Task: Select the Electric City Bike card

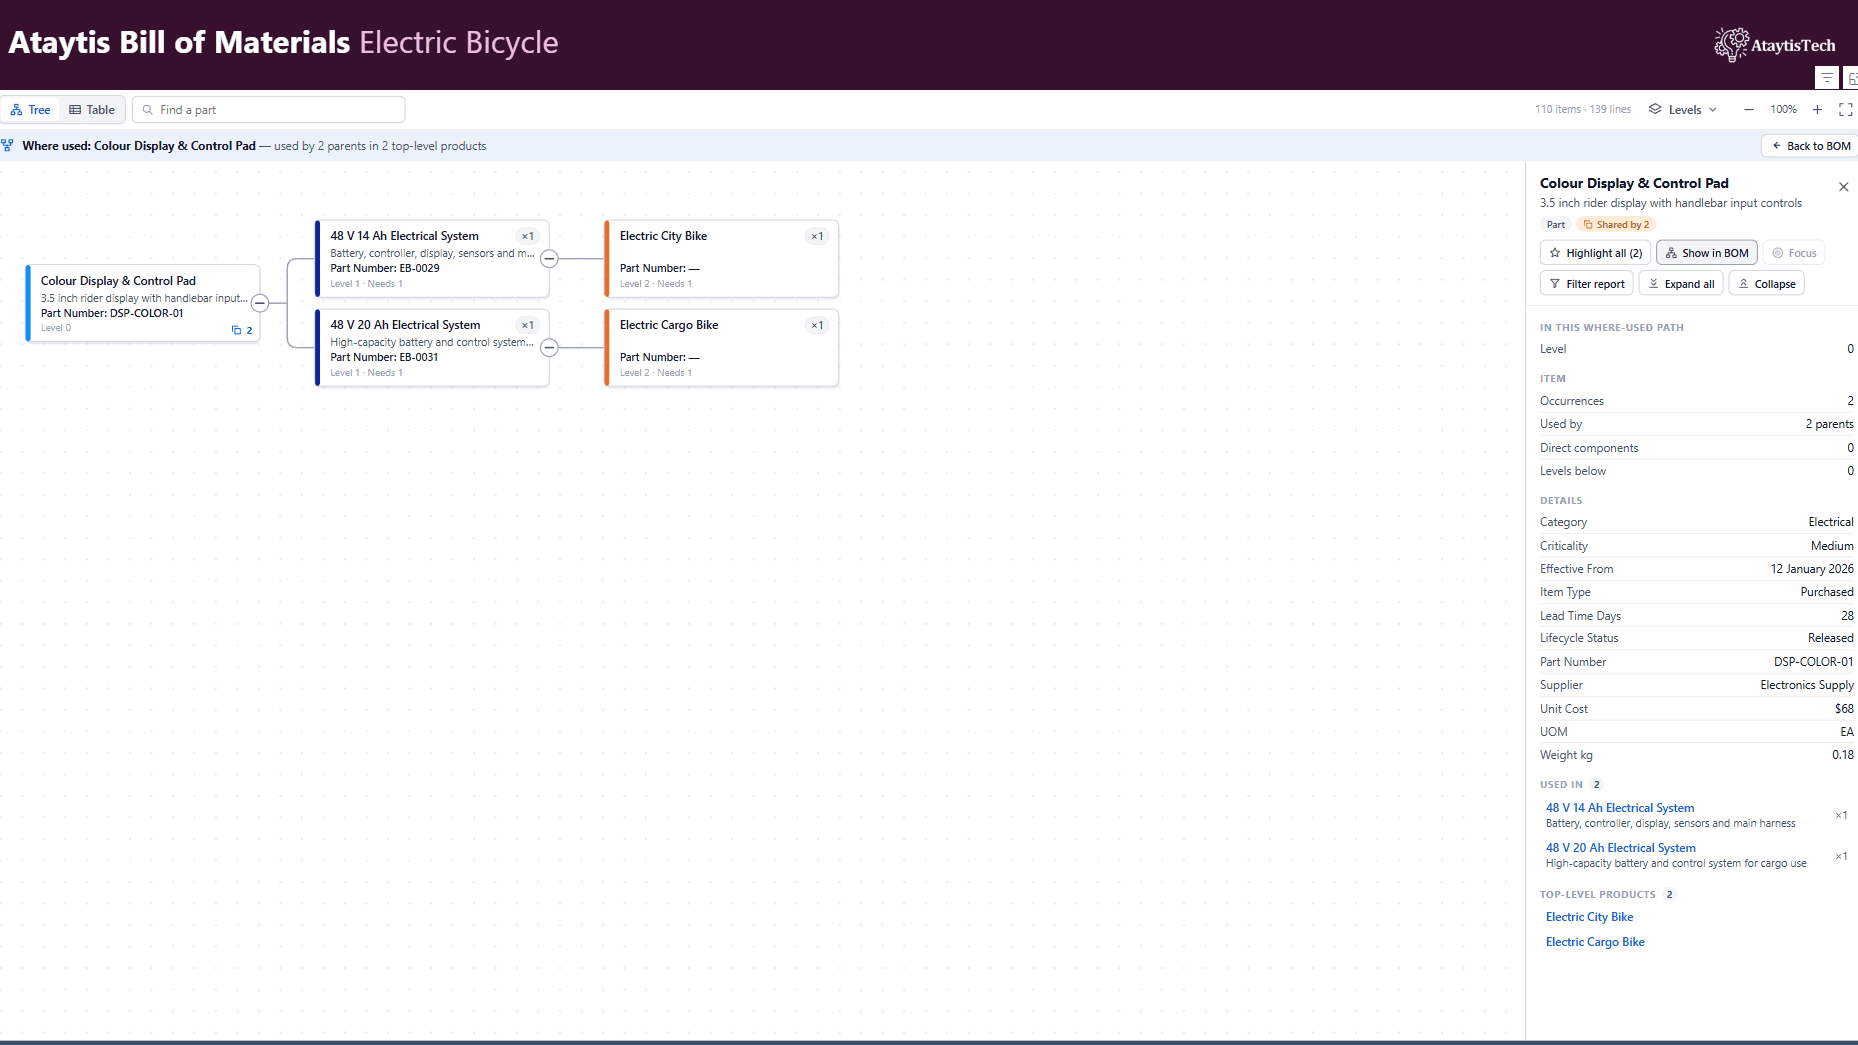Action: click(721, 259)
